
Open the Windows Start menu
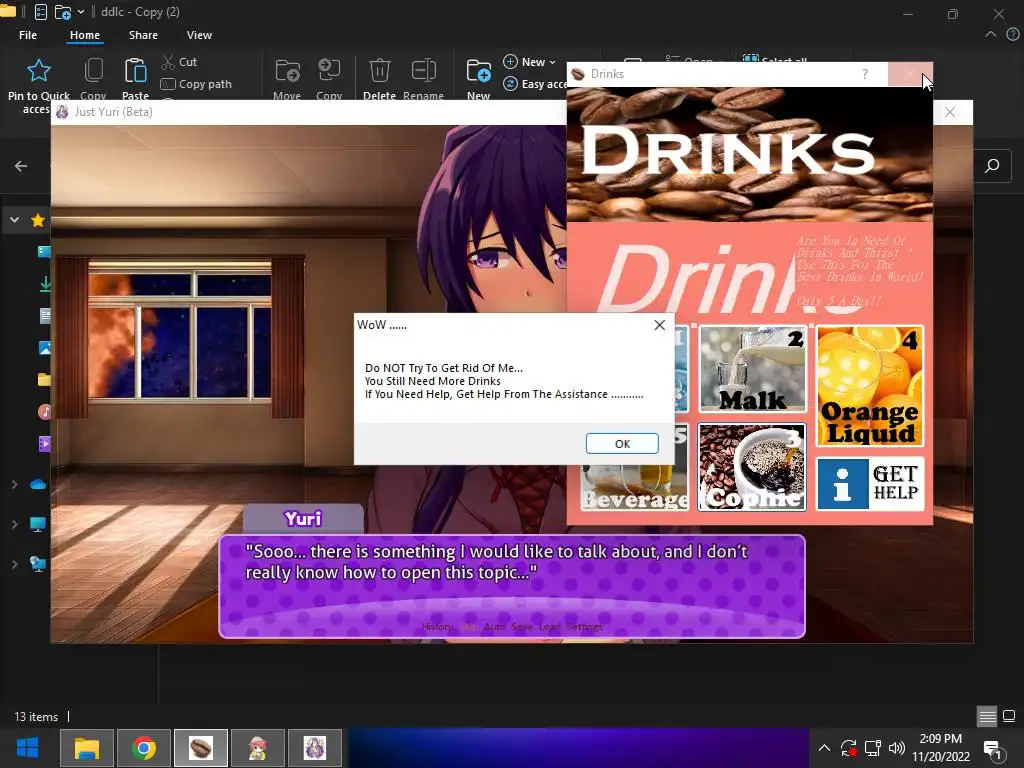[27, 748]
